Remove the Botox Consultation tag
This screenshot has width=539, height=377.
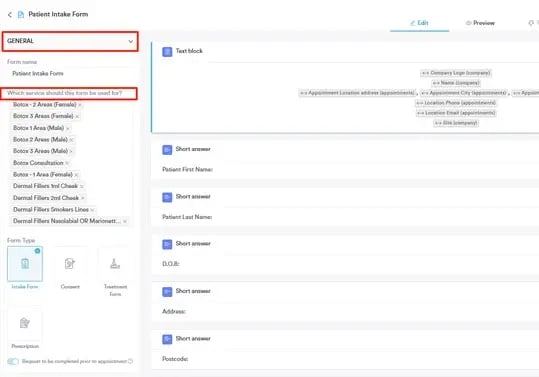coord(67,163)
